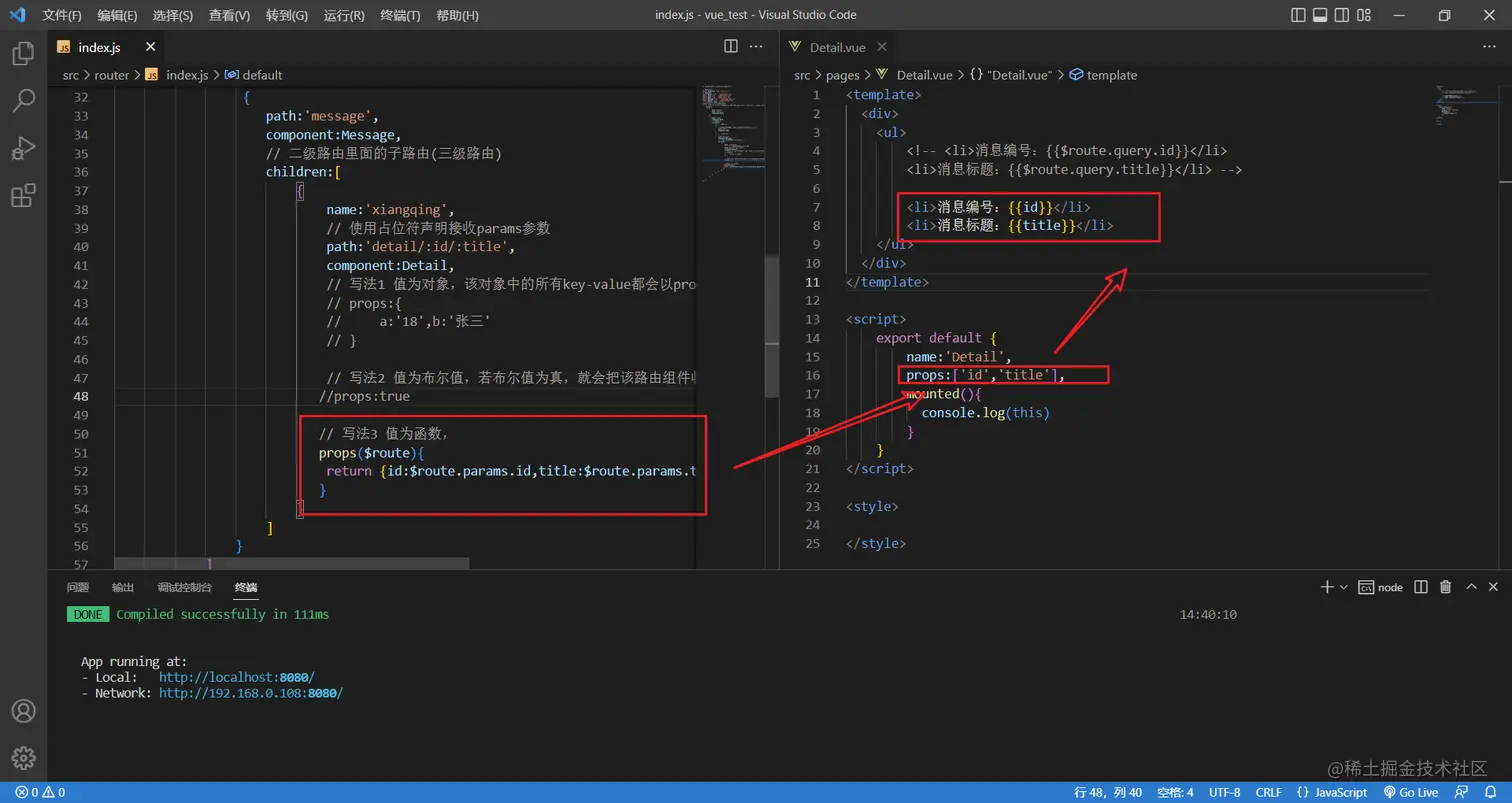This screenshot has height=803, width=1512.
Task: Open the http://localhost:8080/ link
Action: click(x=237, y=677)
